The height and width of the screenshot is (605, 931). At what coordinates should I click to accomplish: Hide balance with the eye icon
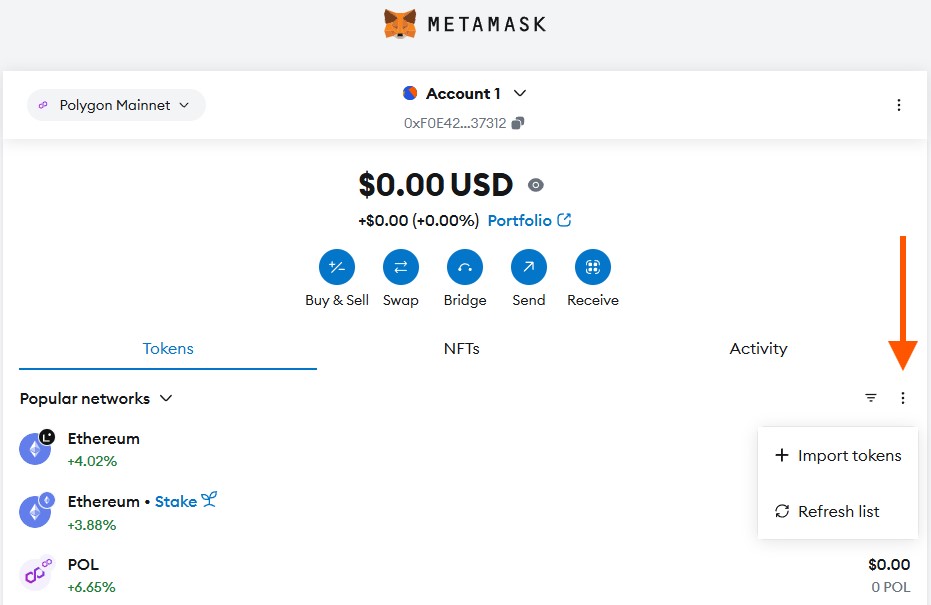(x=536, y=185)
